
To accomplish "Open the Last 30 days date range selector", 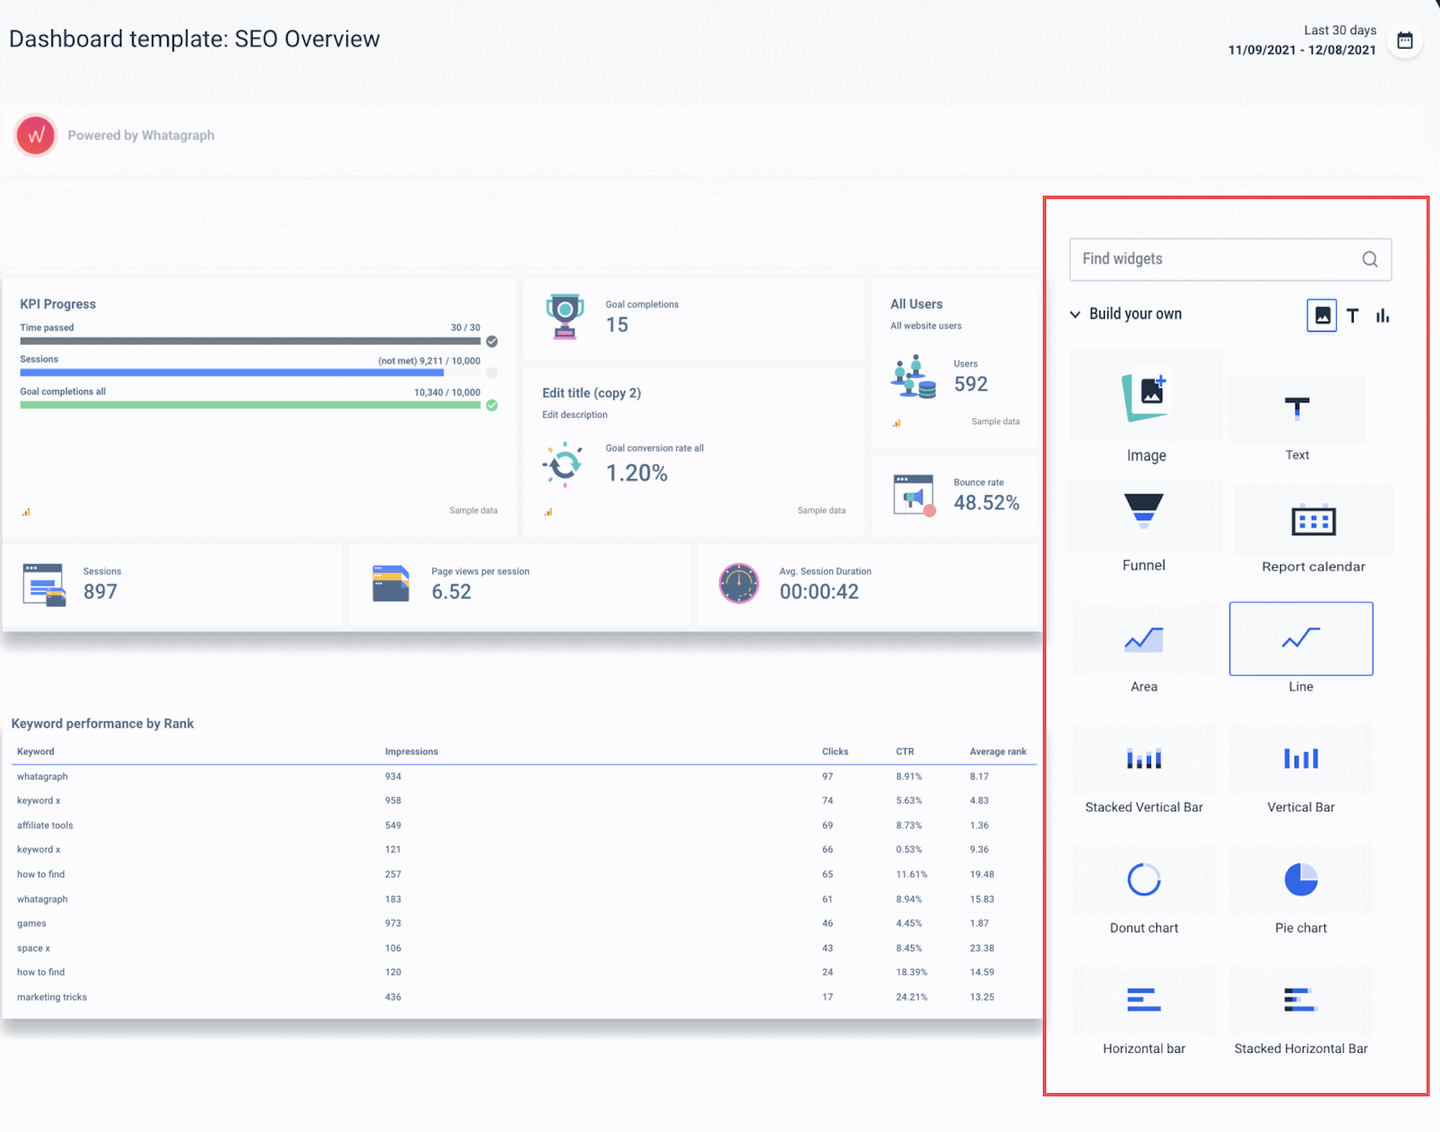I will coord(1339,30).
